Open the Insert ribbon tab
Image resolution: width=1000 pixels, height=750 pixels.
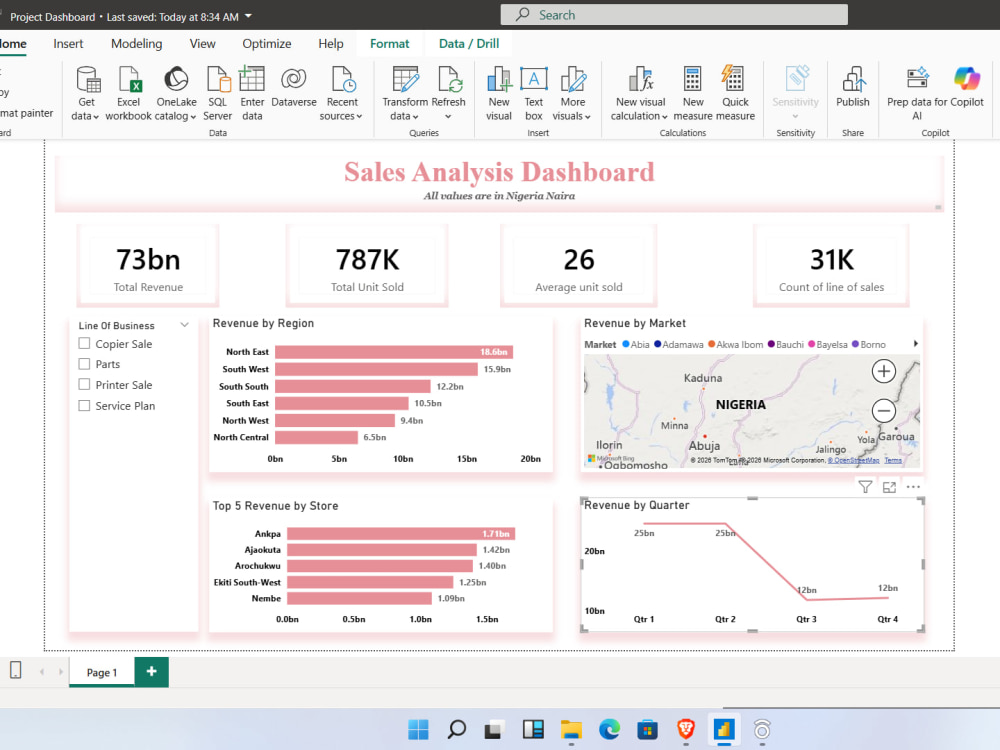click(x=68, y=44)
